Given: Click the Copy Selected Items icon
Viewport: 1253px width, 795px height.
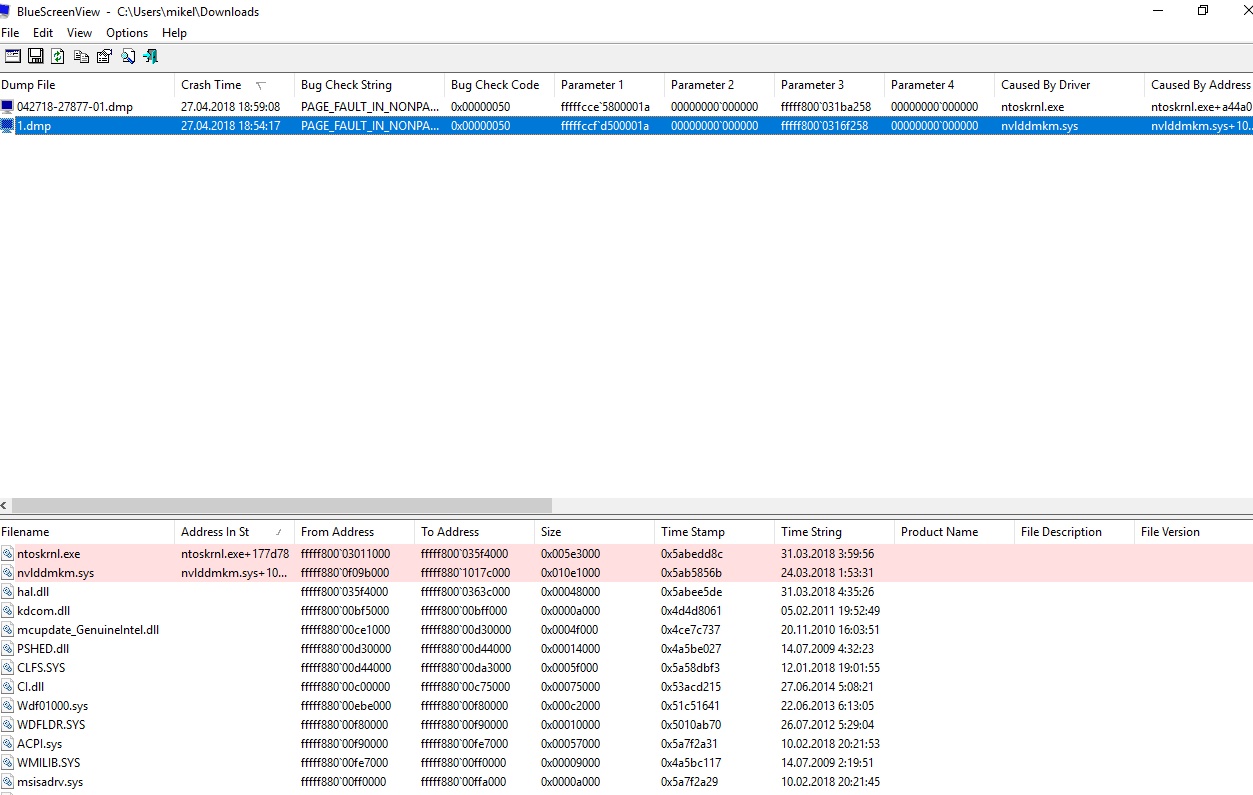Looking at the screenshot, I should [82, 56].
